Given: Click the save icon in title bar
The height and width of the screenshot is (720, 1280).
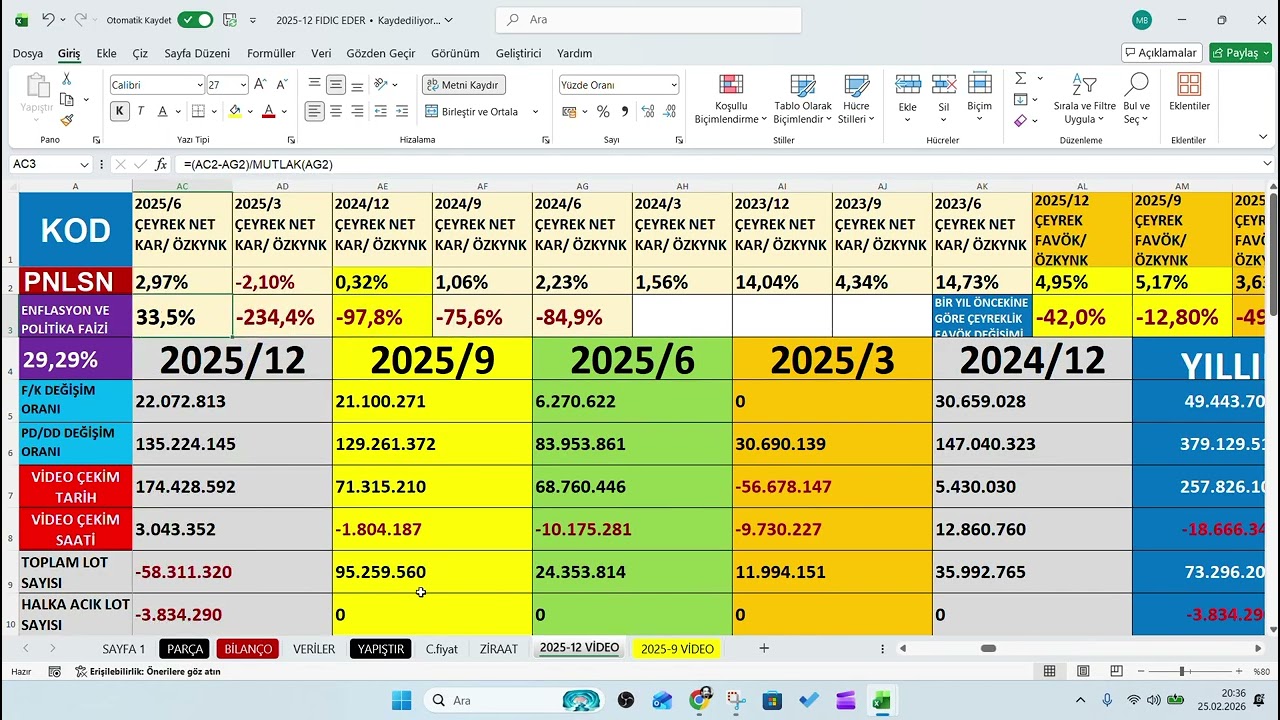Looking at the screenshot, I should 230,20.
